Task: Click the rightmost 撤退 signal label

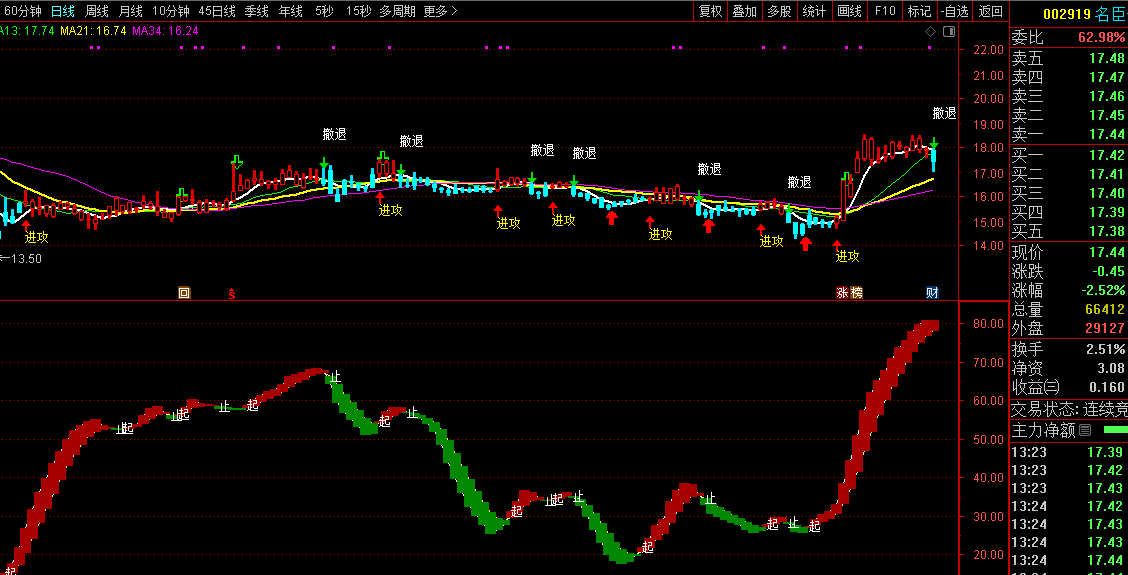Action: pos(945,113)
